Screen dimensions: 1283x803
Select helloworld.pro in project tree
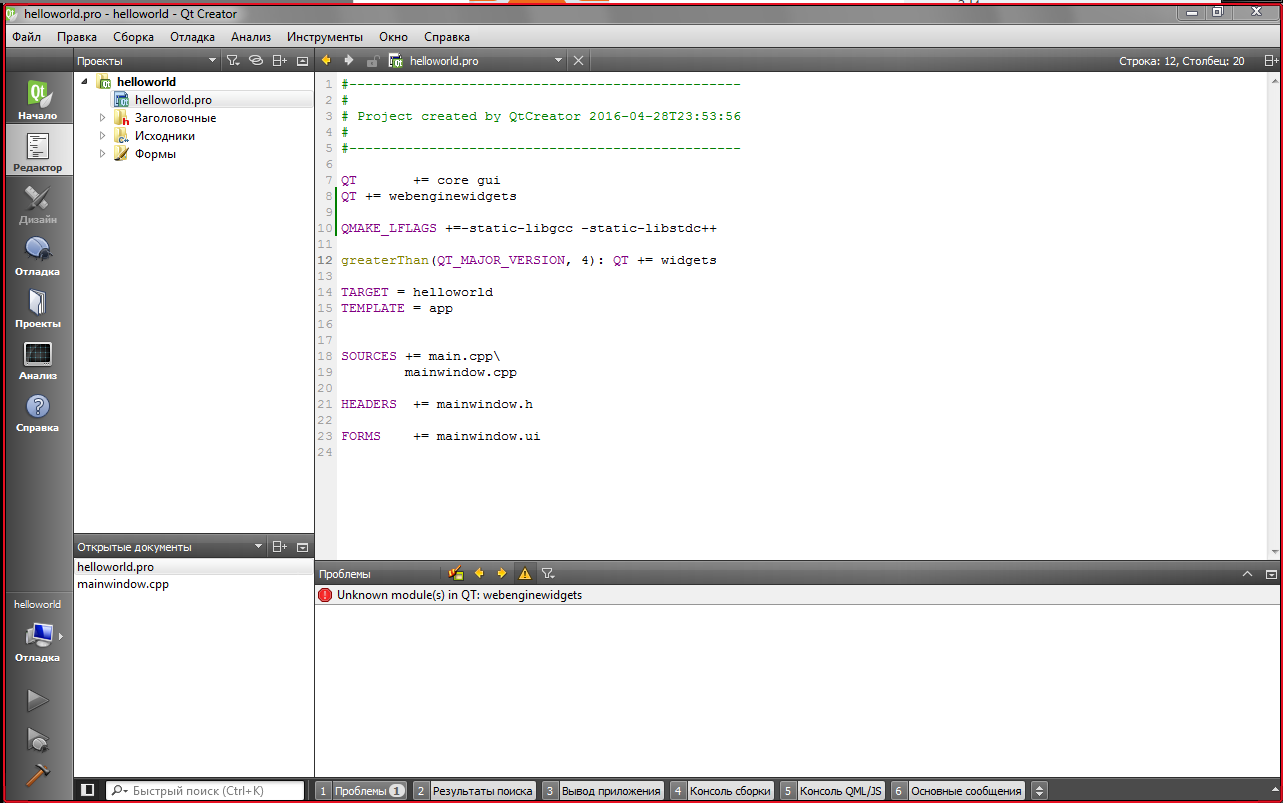click(173, 100)
